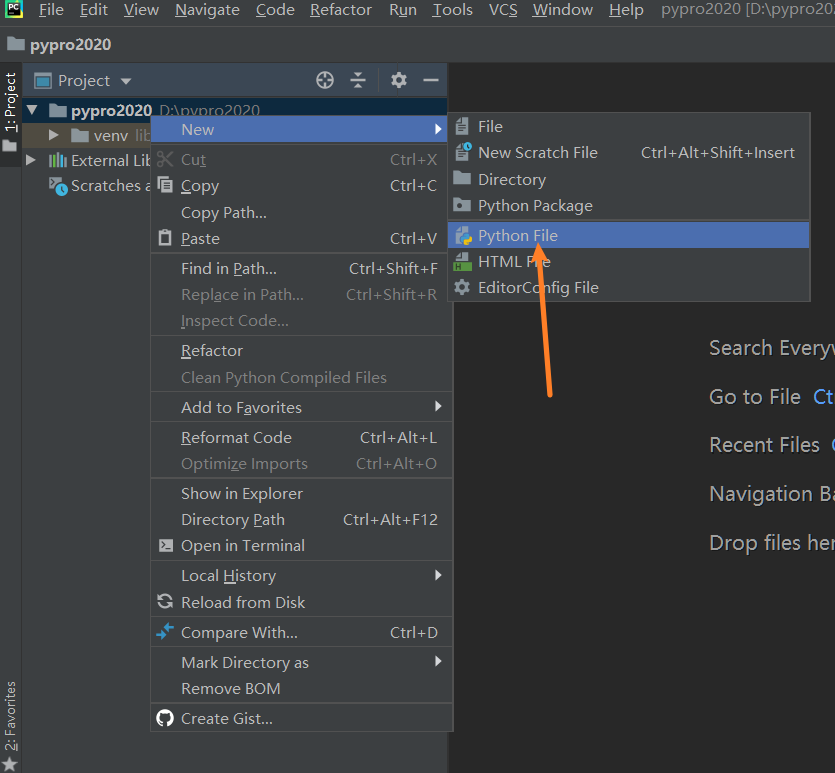Viewport: 835px width, 773px height.
Task: Click the File icon in New submenu
Action: point(462,127)
